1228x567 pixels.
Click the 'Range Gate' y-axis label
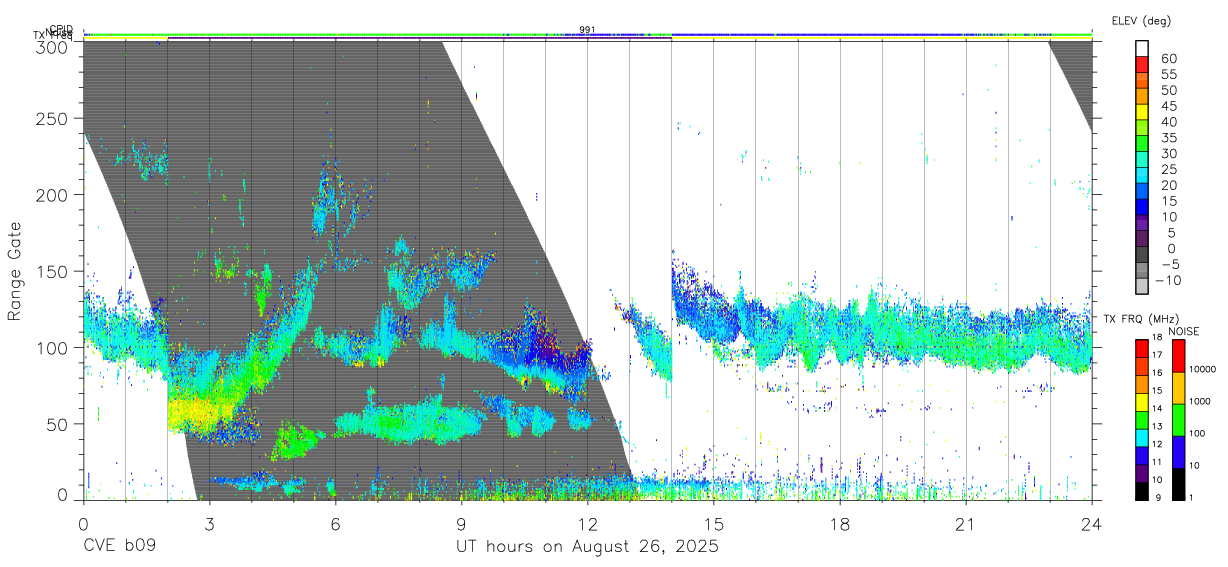(15, 271)
